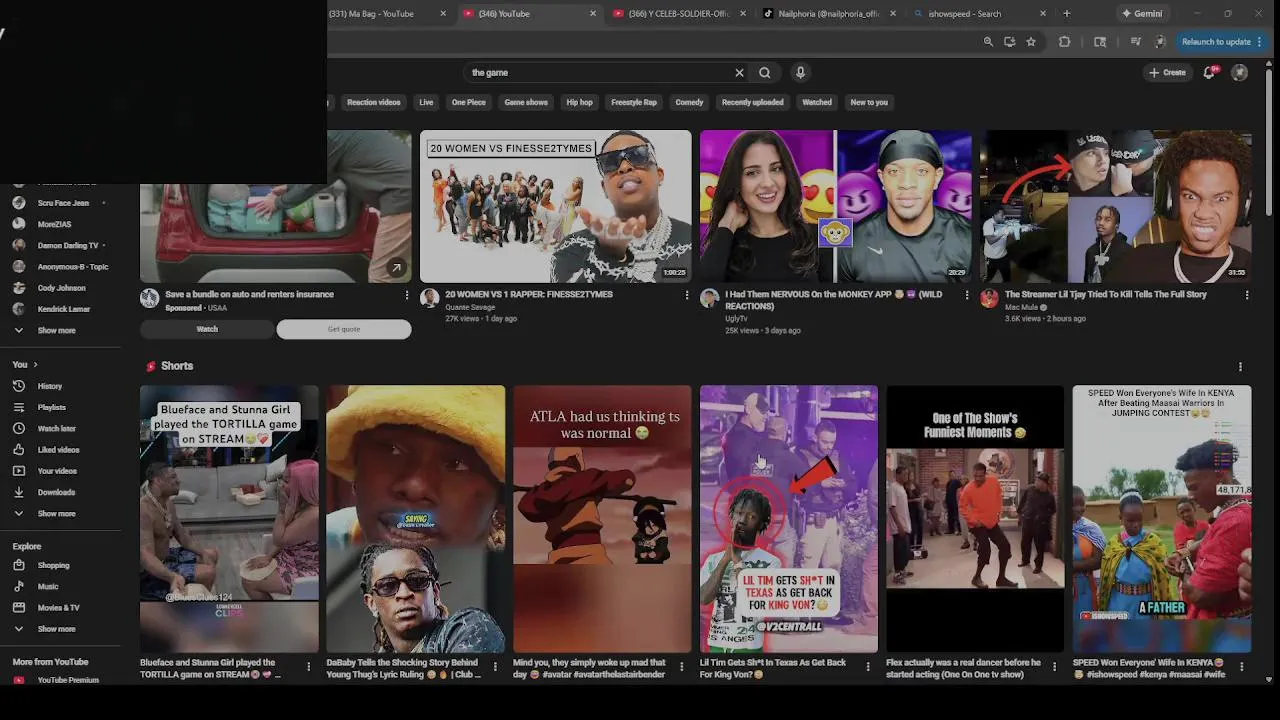This screenshot has height=720, width=1280.
Task: Switch to the Nailphoria TikTok browser tab
Action: (828, 14)
